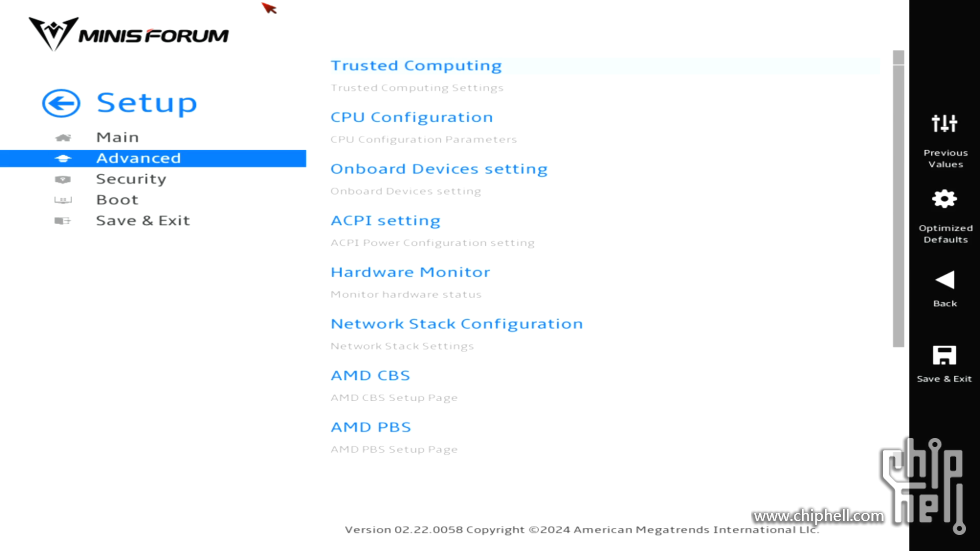Viewport: 980px width, 551px height.
Task: Click the Previous Values sliders icon
Action: pos(944,123)
